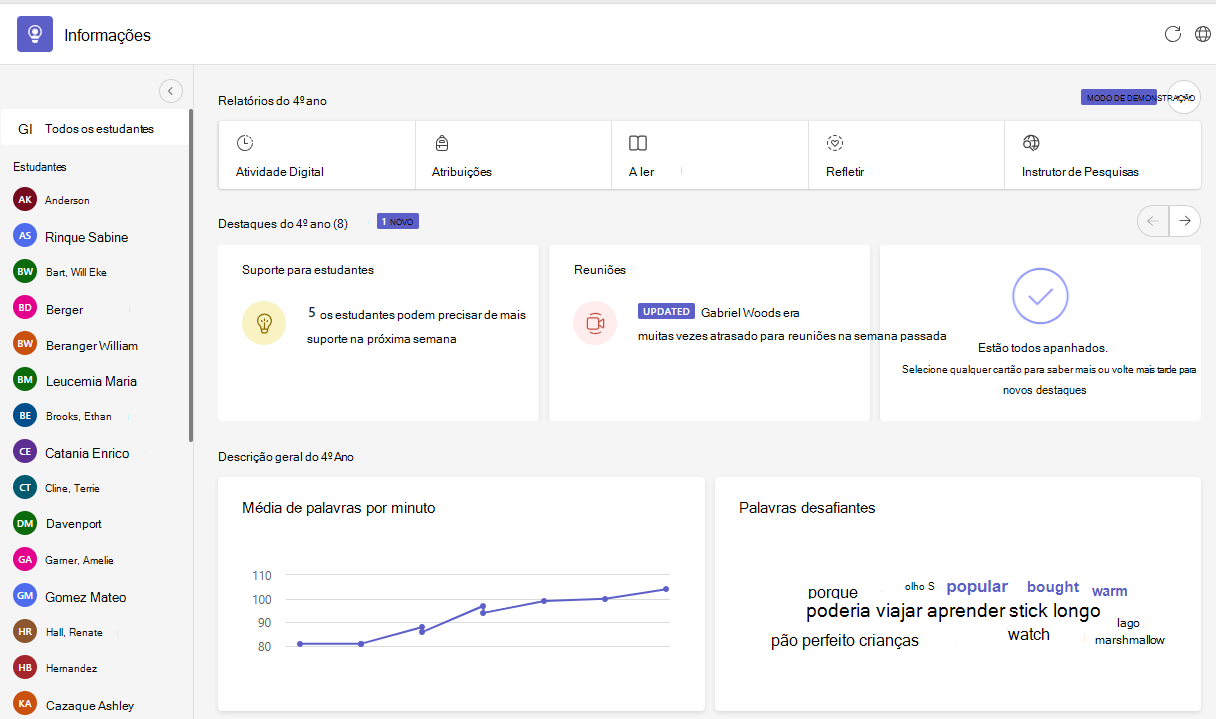Select the CE avatar for Catania Enrico
Viewport: 1216px width, 719px height.
coord(25,452)
